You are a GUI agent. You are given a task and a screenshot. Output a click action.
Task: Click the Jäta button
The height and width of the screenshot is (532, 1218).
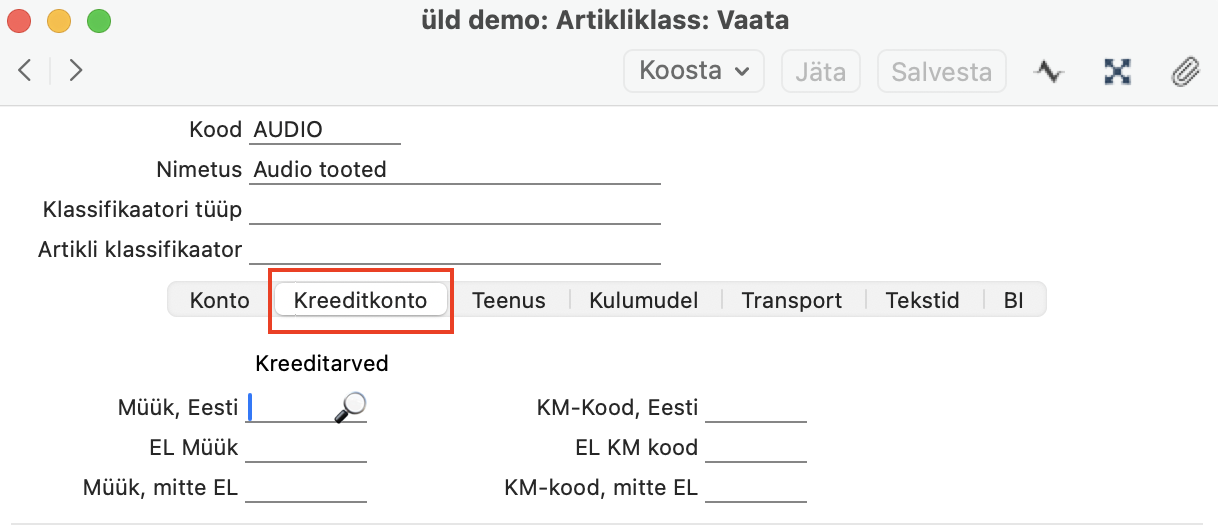coord(821,71)
